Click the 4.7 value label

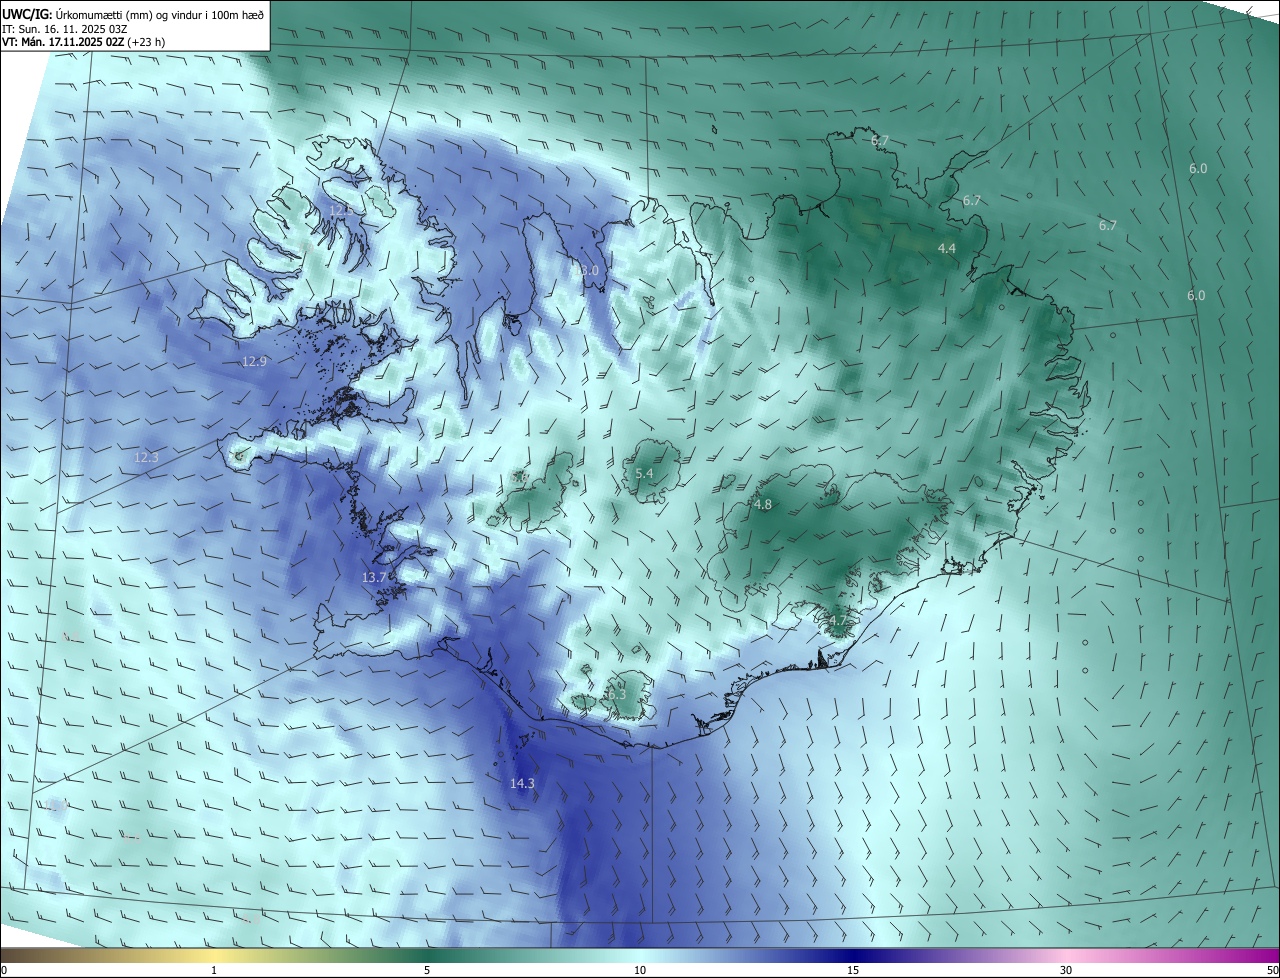click(838, 621)
